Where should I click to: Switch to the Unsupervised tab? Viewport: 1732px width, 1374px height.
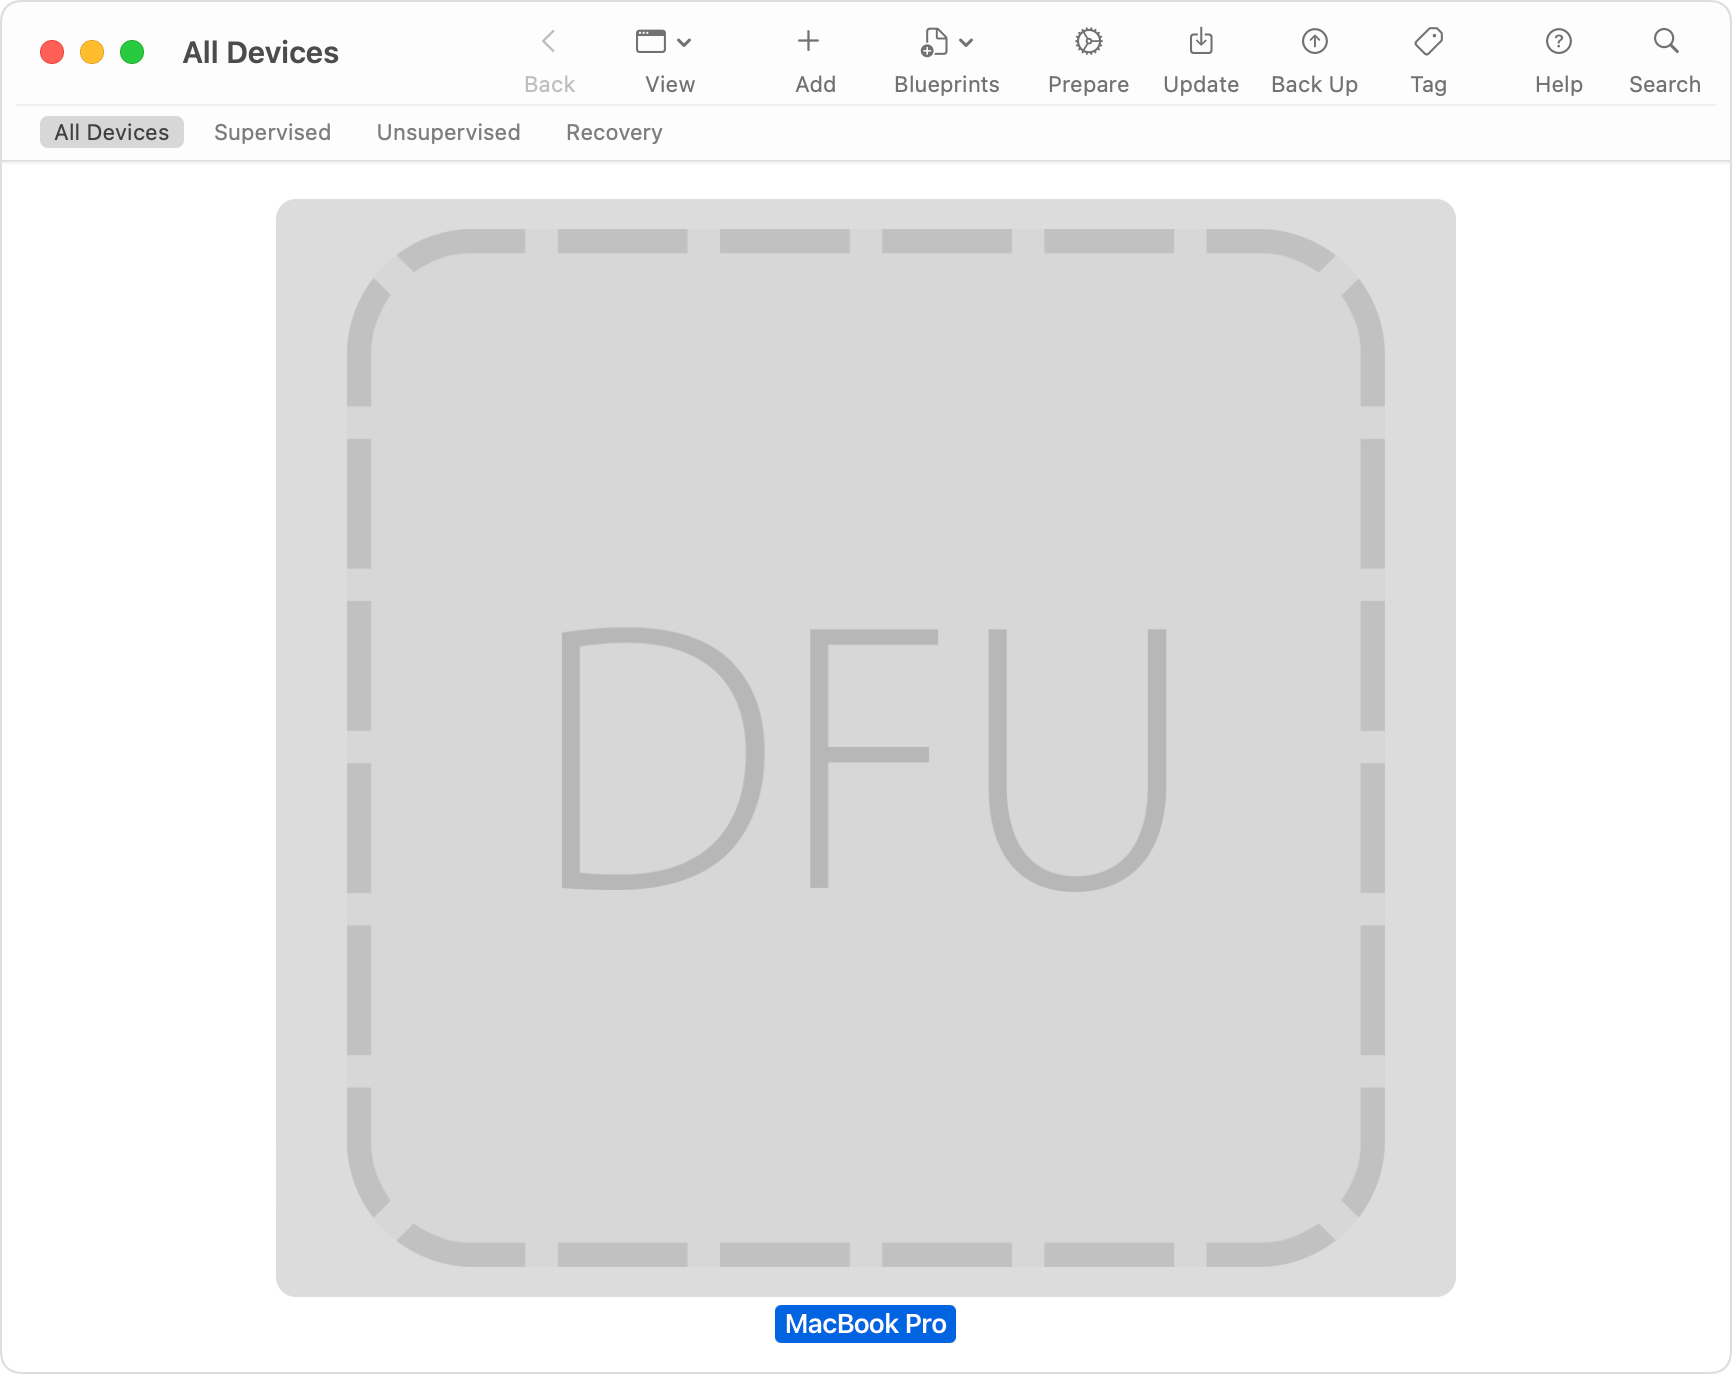coord(449,132)
